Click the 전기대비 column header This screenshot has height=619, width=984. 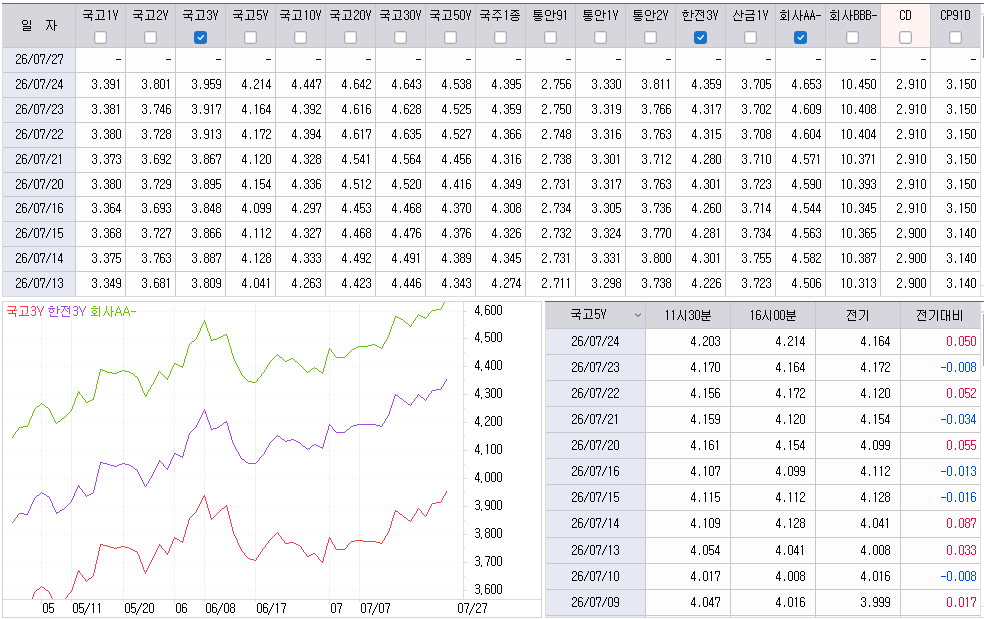coord(940,315)
